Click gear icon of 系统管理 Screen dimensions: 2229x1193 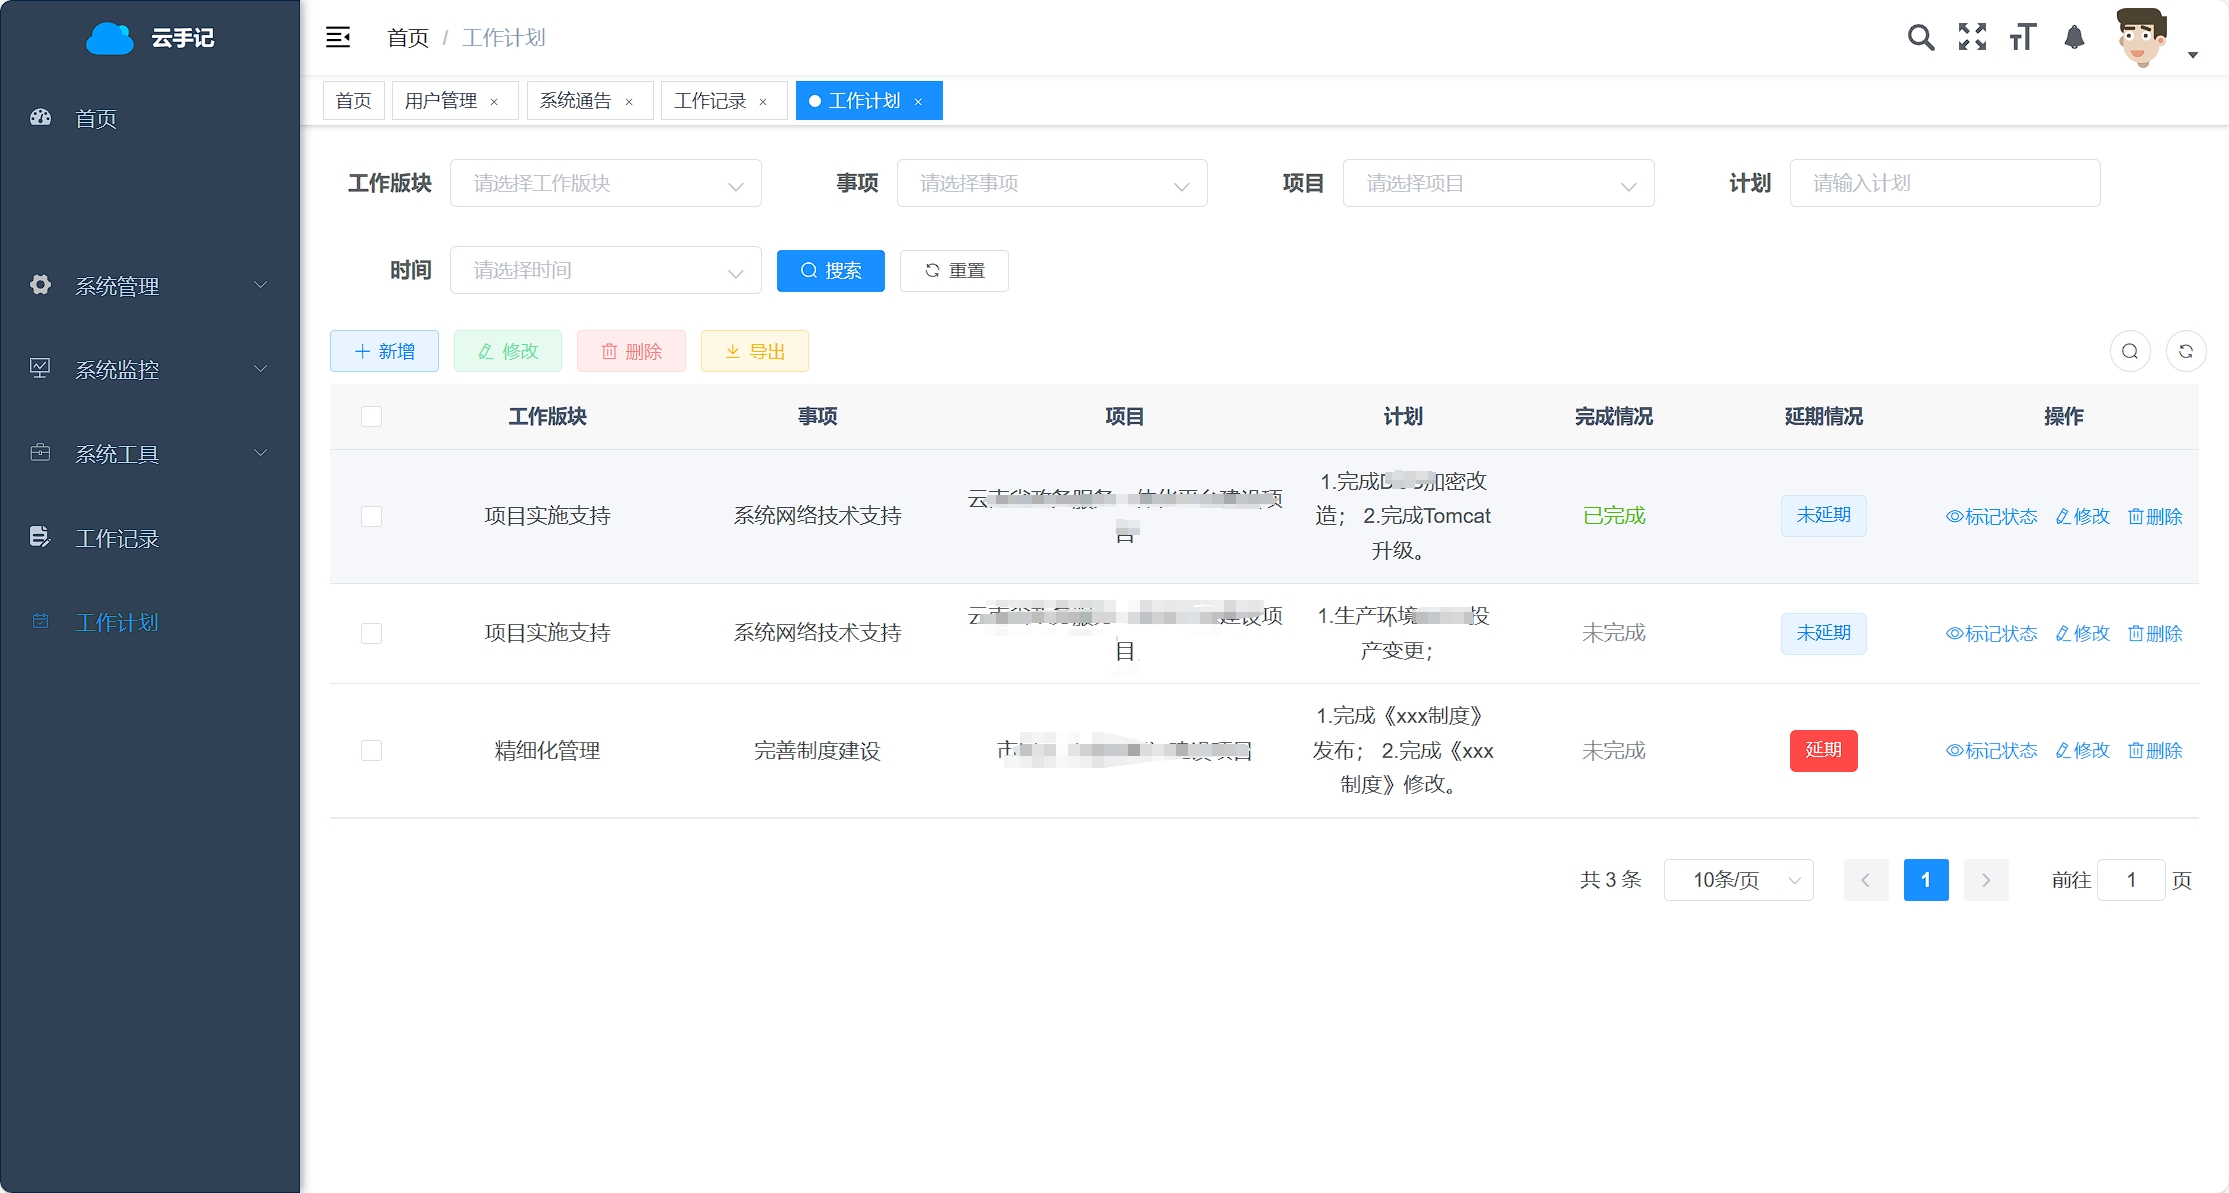pyautogui.click(x=40, y=285)
